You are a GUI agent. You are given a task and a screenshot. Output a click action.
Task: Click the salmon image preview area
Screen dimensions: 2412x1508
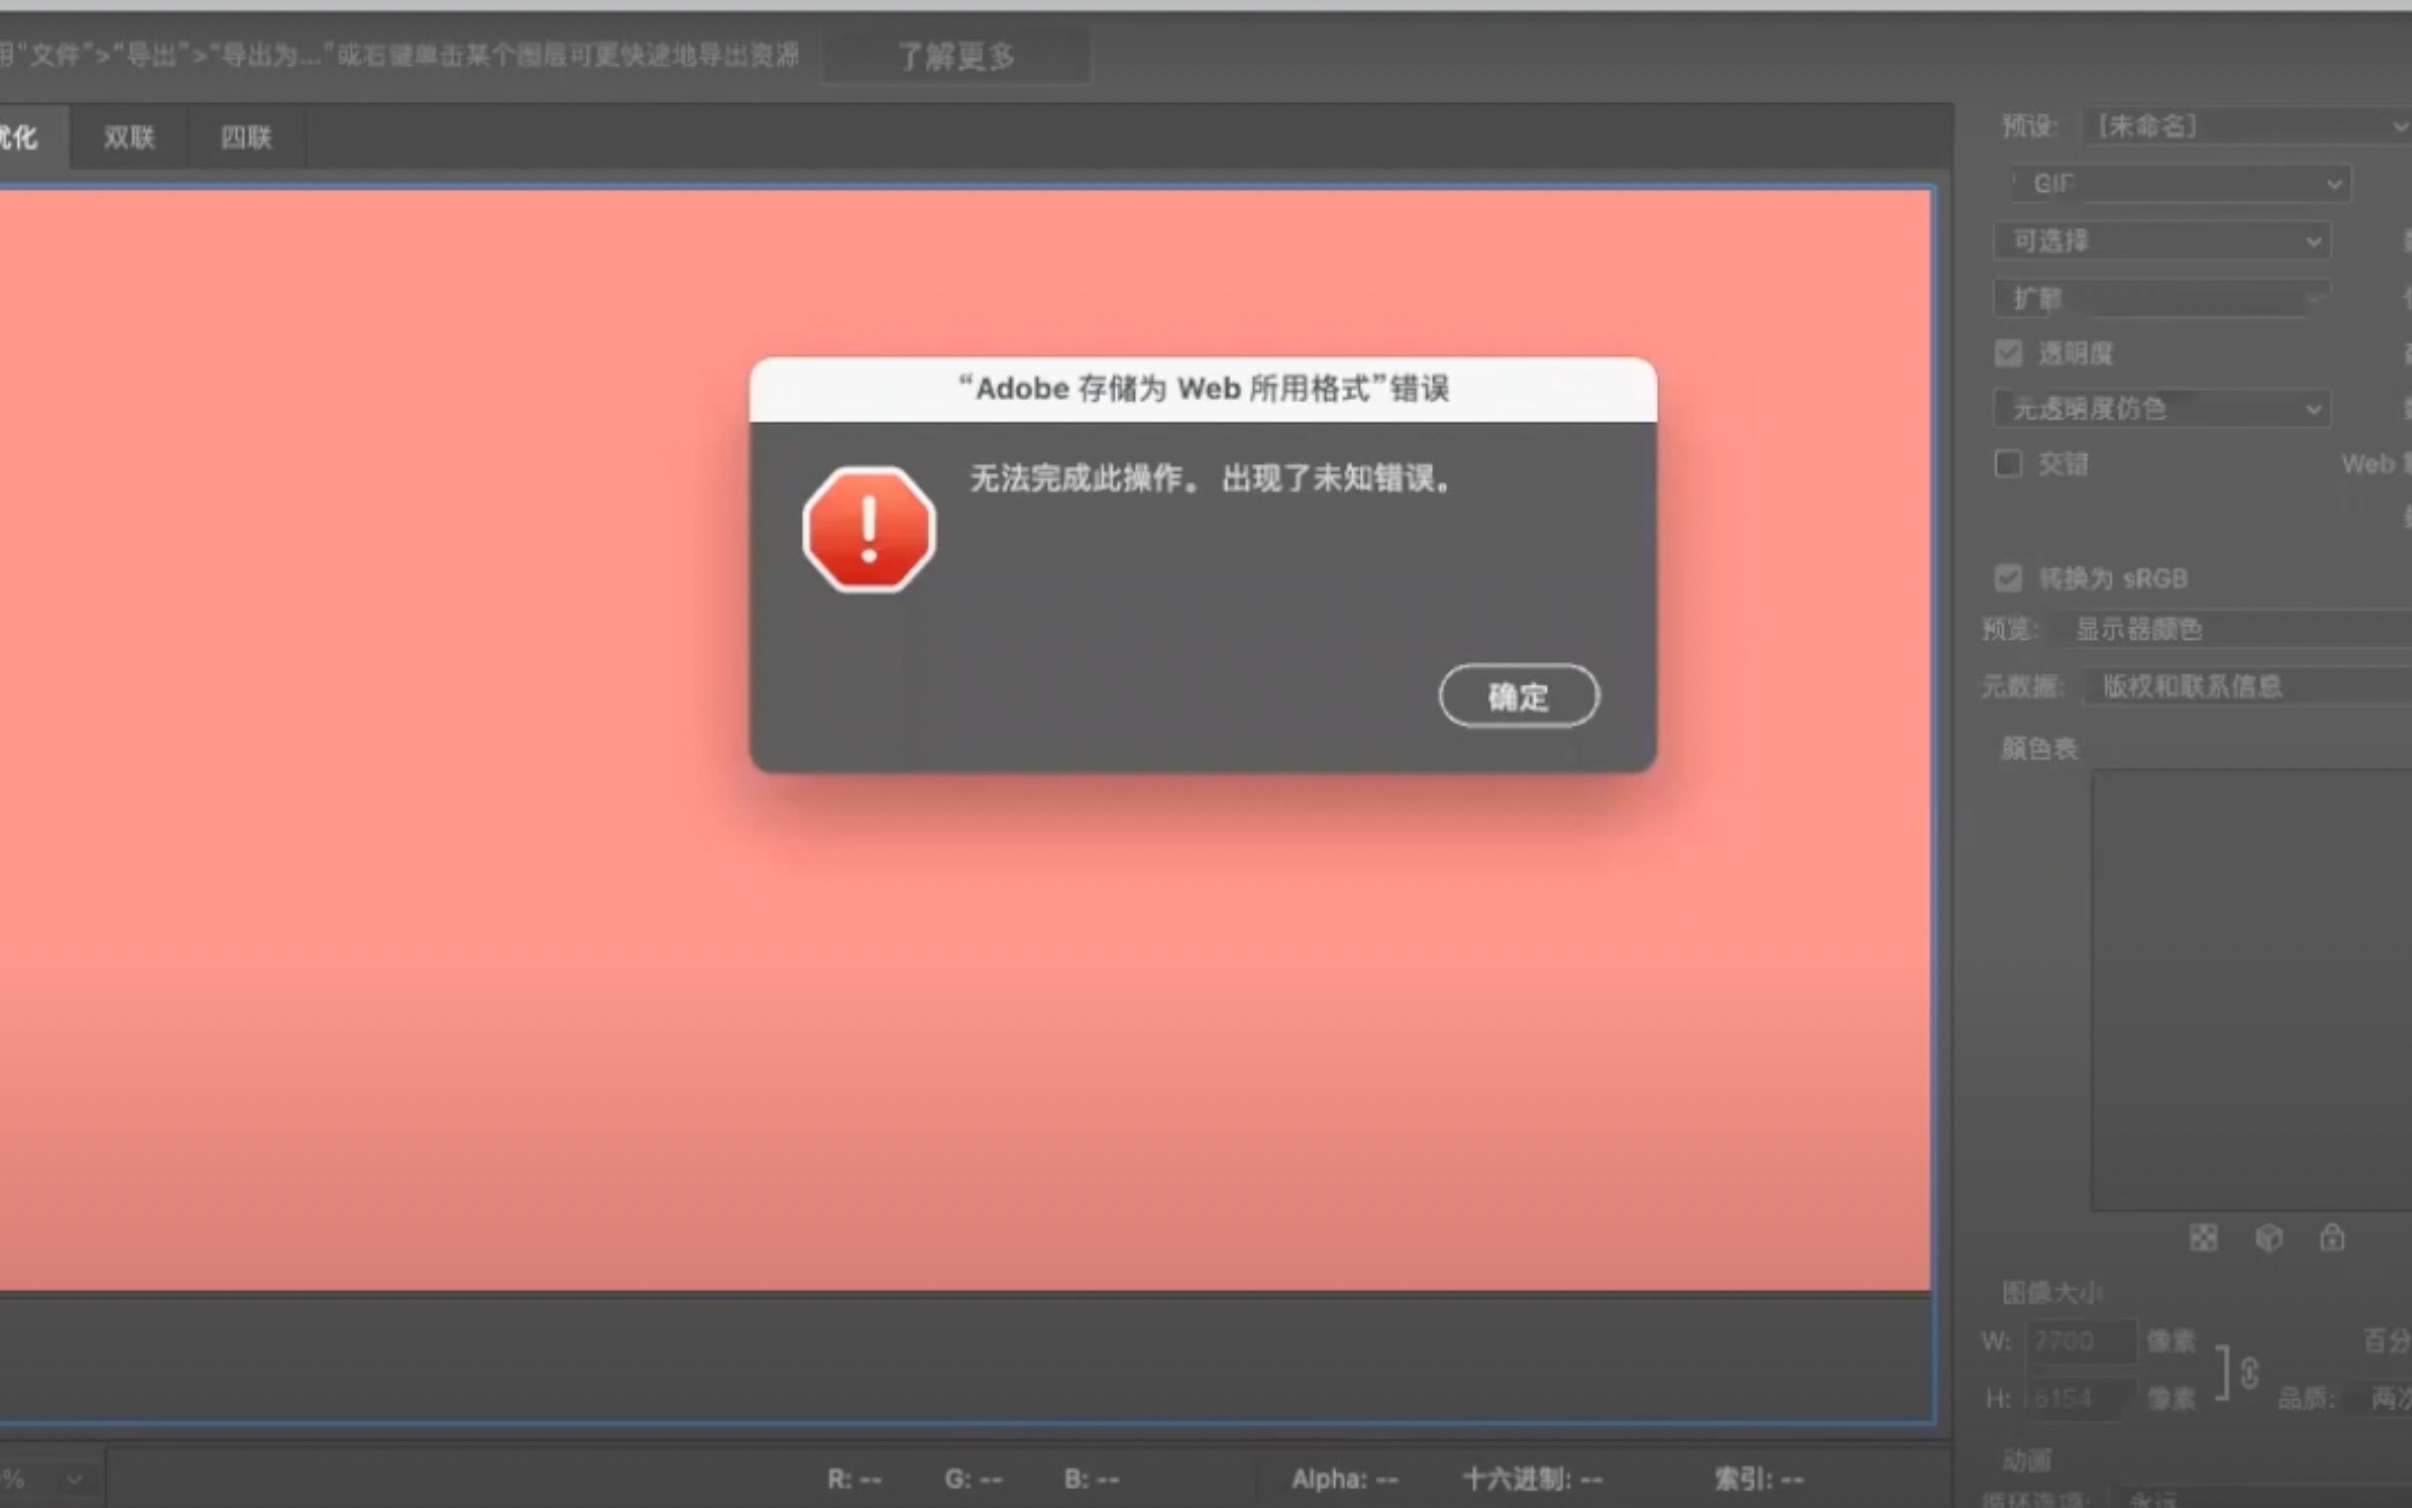pyautogui.click(x=965, y=740)
